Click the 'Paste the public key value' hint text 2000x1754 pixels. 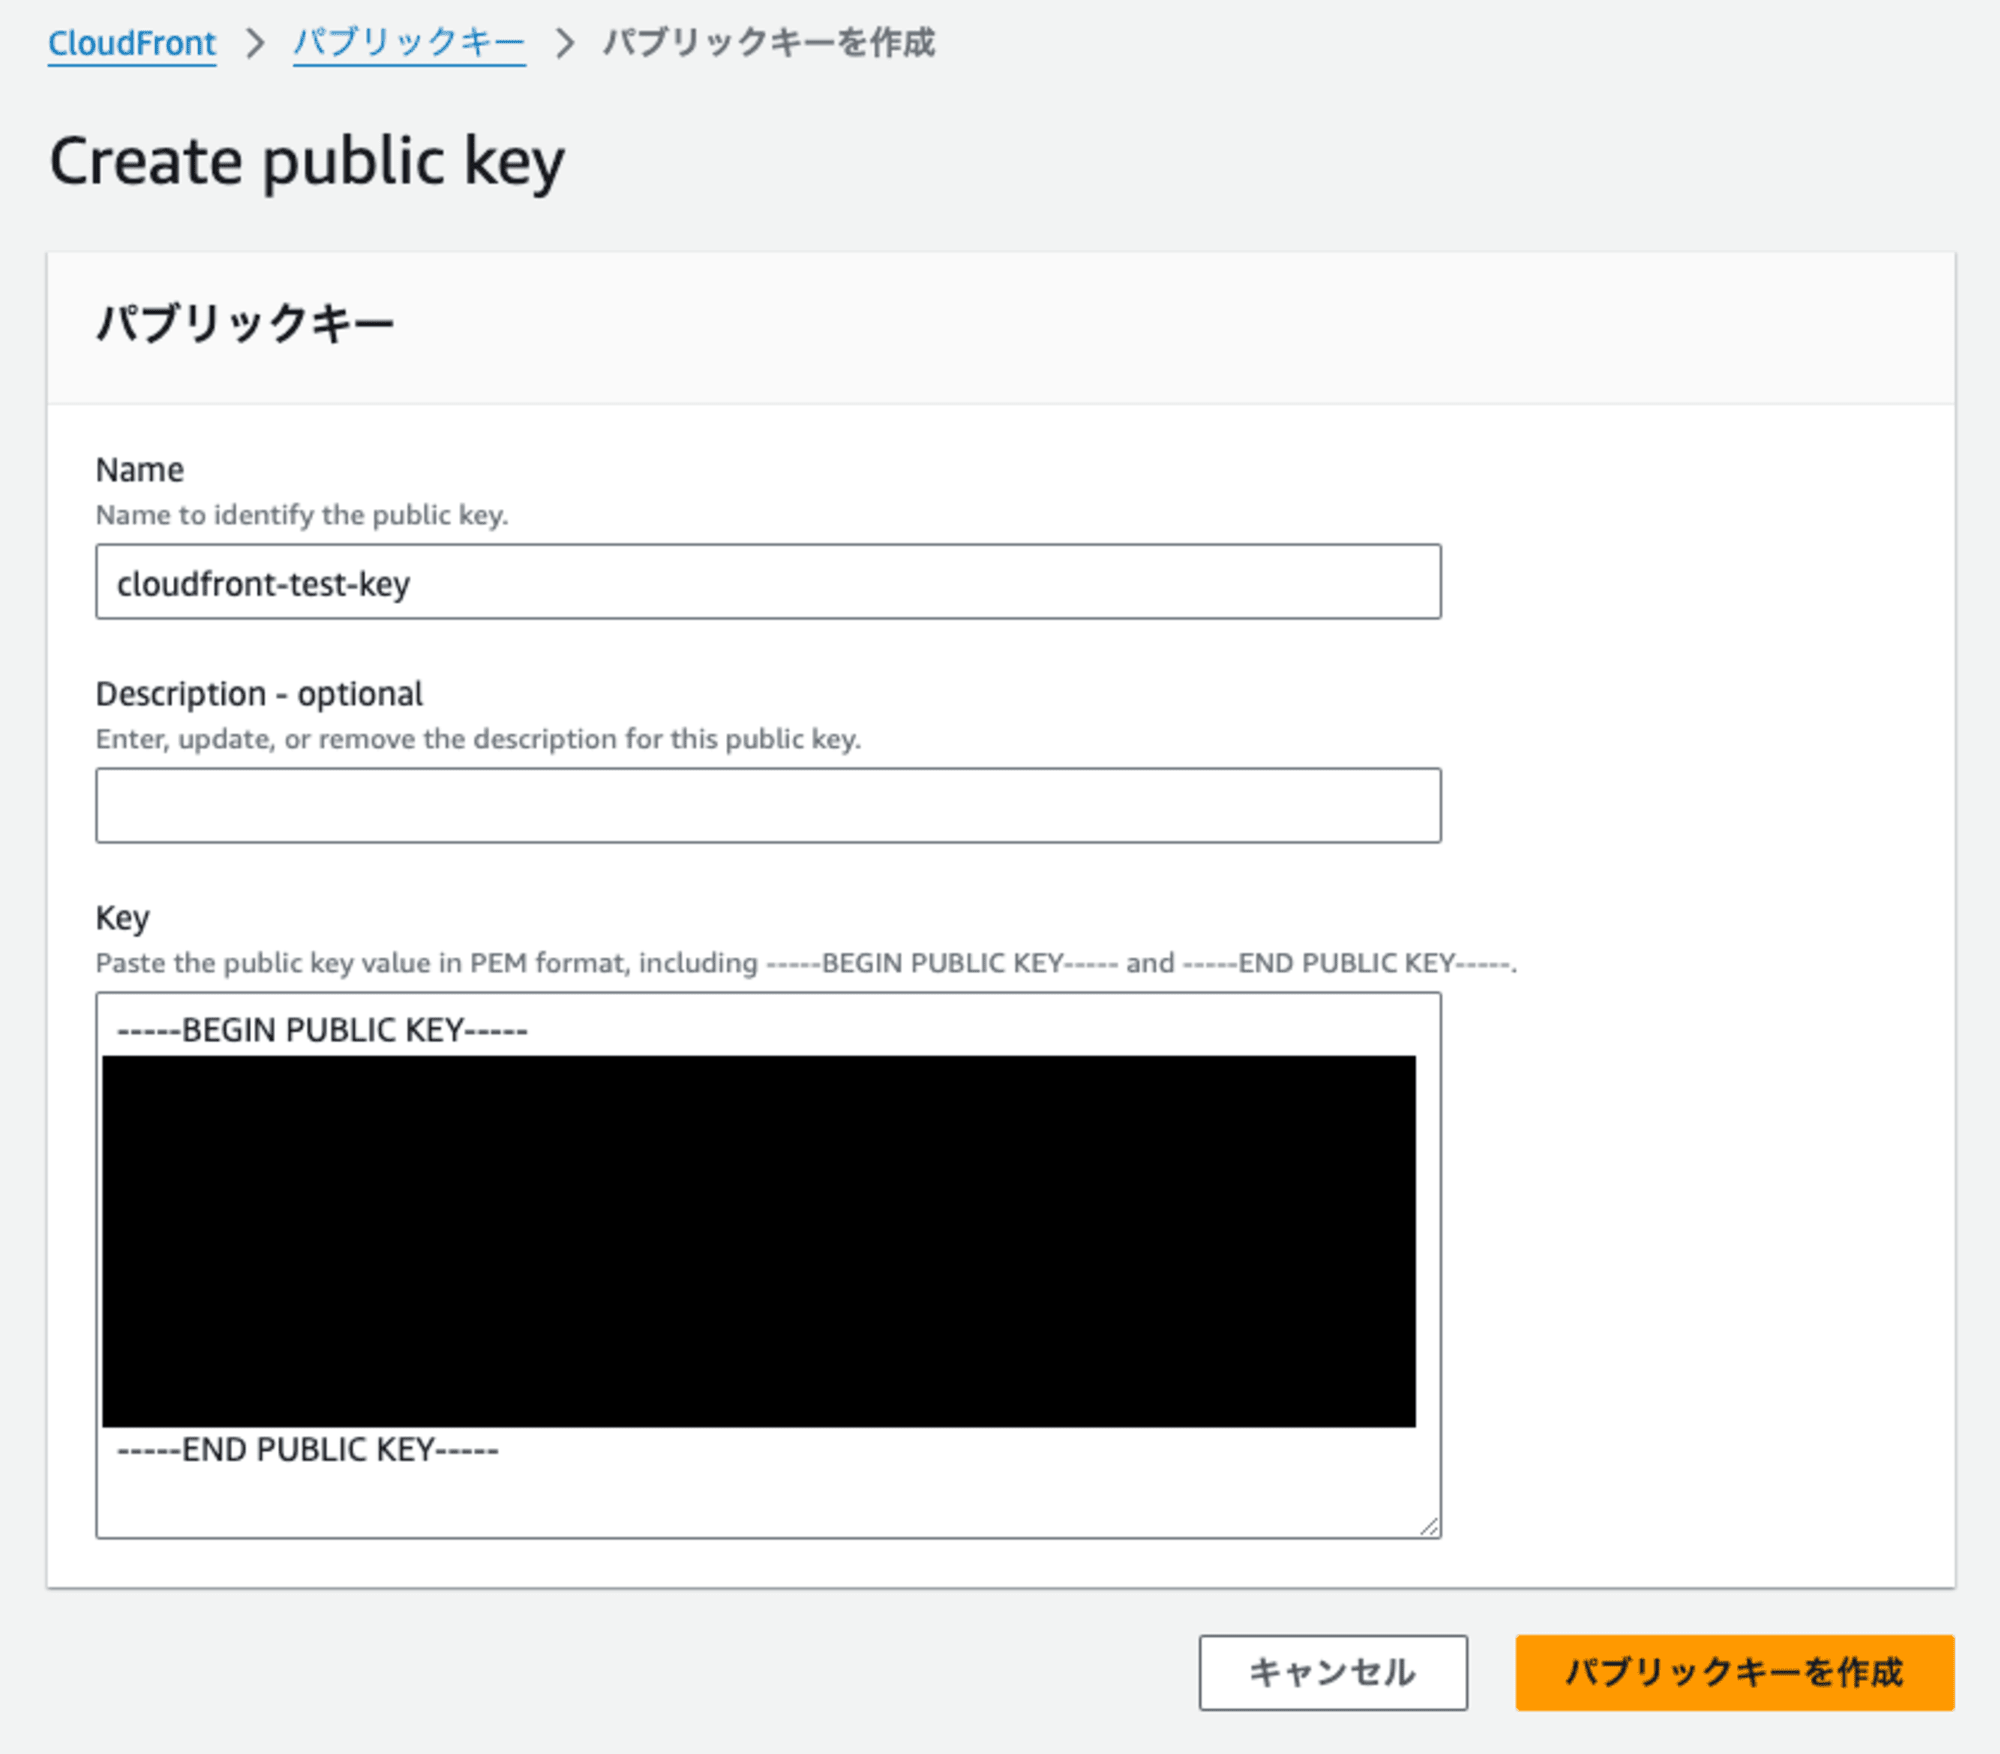[x=806, y=963]
